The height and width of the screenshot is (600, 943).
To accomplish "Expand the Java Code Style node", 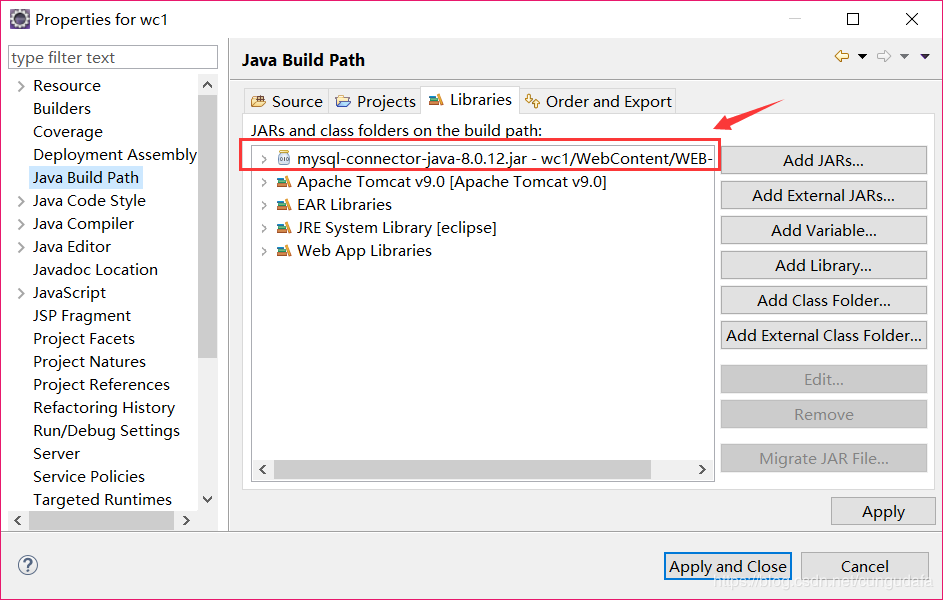I will click(21, 201).
